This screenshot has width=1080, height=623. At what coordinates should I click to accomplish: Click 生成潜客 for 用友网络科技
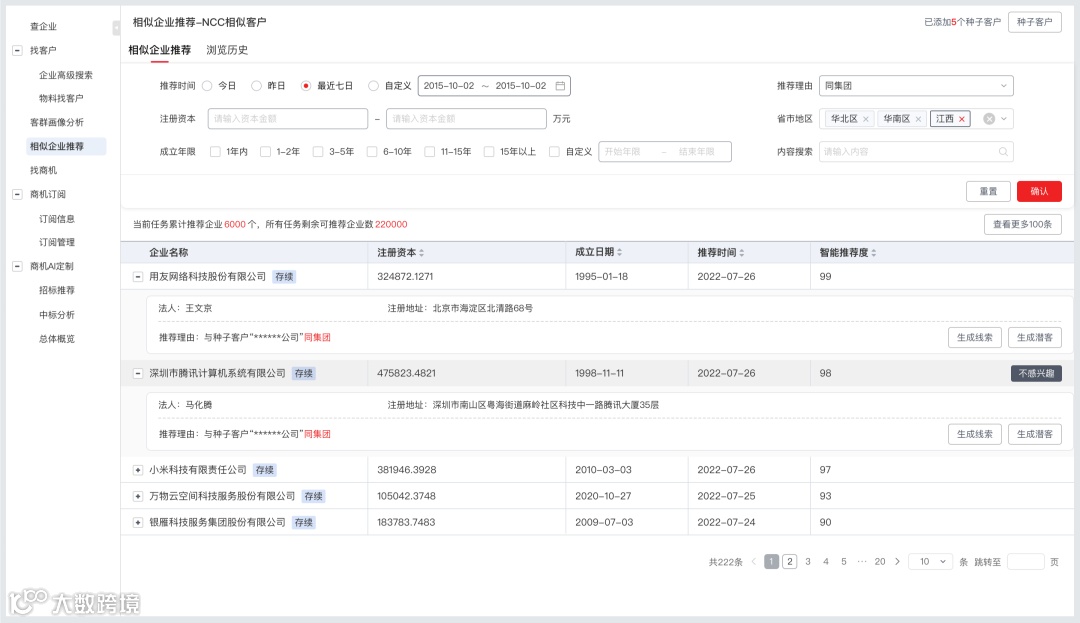tap(1035, 337)
